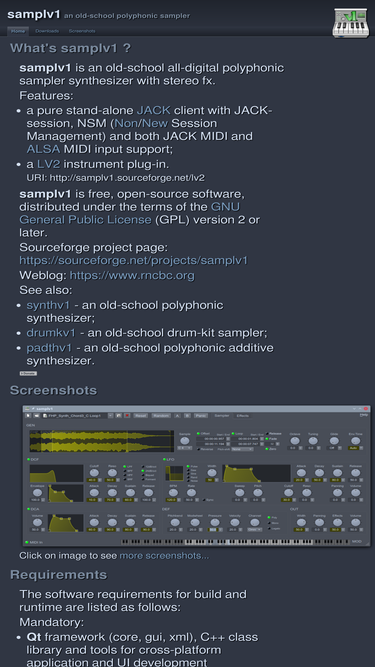Open the Non session manager link
Viewport: 375px width, 667px height.
[x=127, y=123]
